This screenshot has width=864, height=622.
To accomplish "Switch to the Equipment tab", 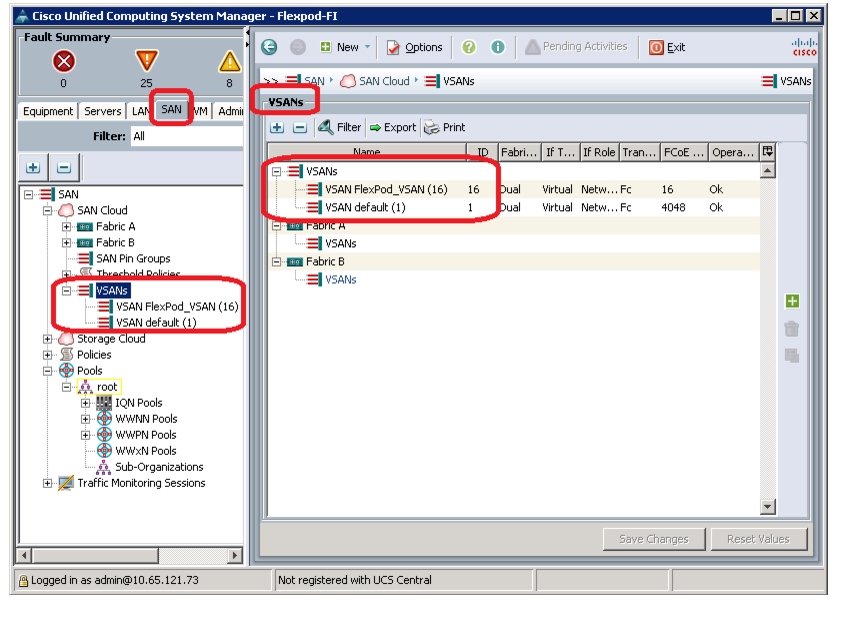I will pos(48,111).
